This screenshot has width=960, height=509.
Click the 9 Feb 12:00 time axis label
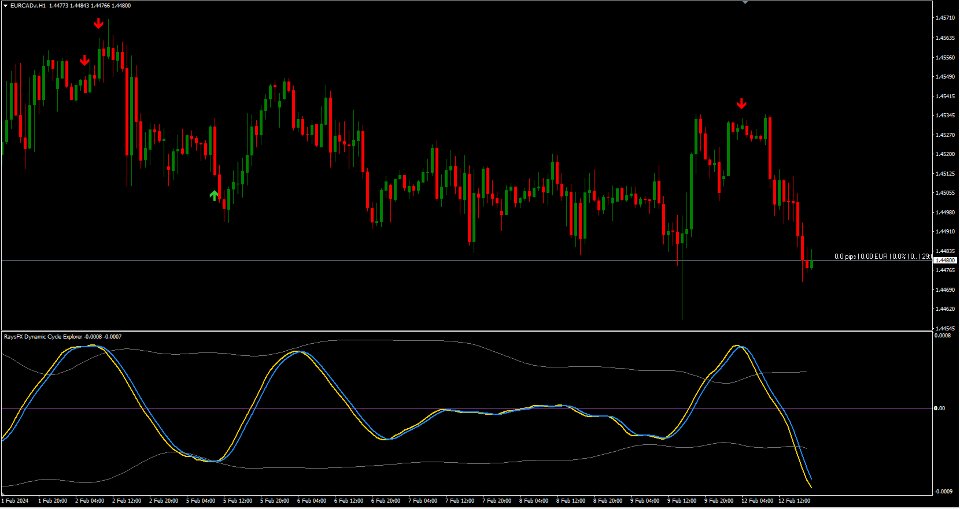point(682,501)
